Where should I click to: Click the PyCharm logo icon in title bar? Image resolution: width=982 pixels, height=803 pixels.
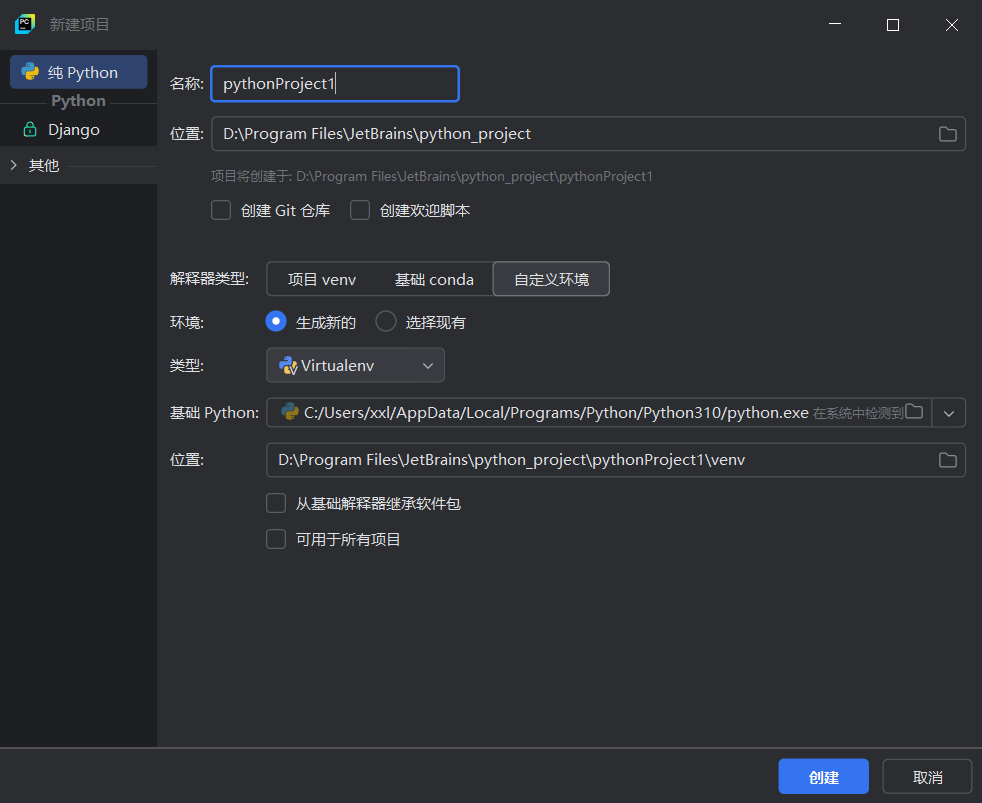point(25,24)
